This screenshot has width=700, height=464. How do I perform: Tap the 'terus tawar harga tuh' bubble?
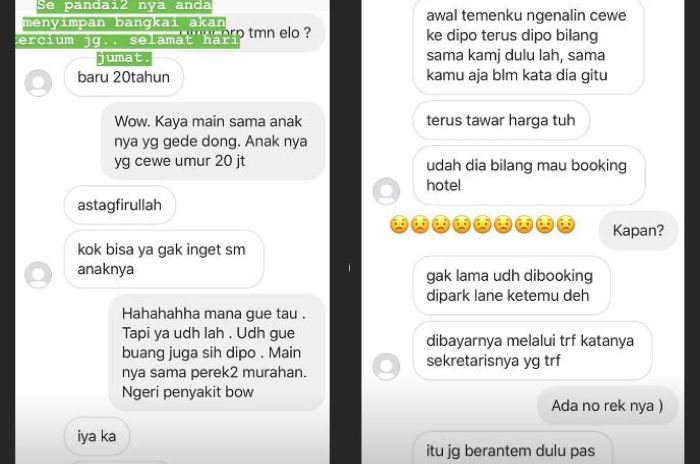coord(501,120)
